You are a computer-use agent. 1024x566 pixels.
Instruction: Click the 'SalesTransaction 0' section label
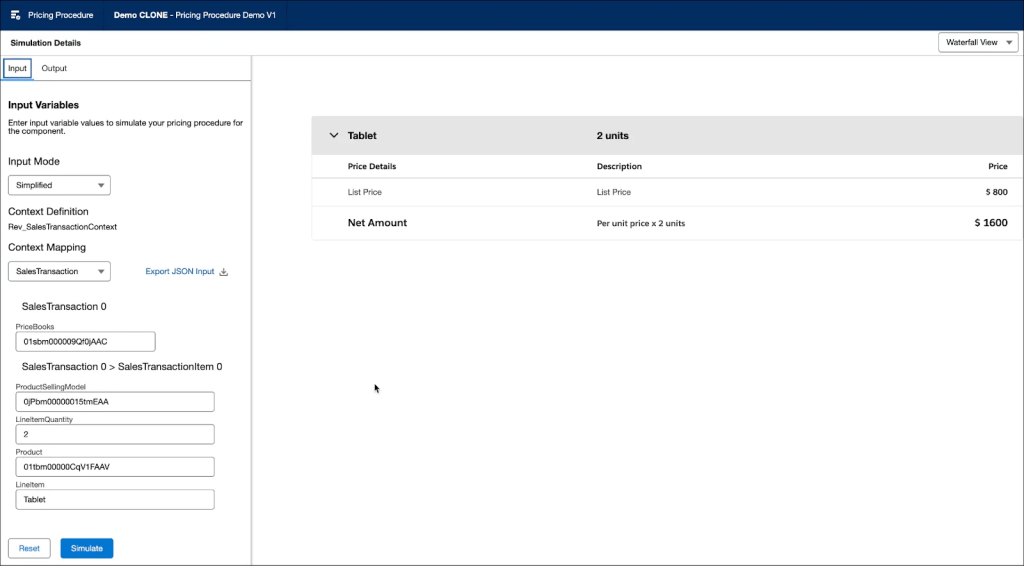(x=64, y=306)
